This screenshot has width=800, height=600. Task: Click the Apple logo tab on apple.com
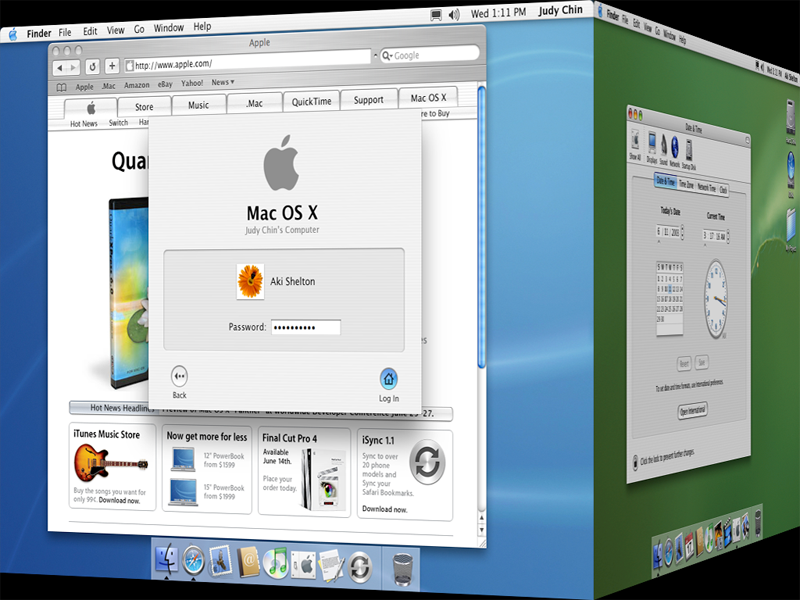point(91,109)
